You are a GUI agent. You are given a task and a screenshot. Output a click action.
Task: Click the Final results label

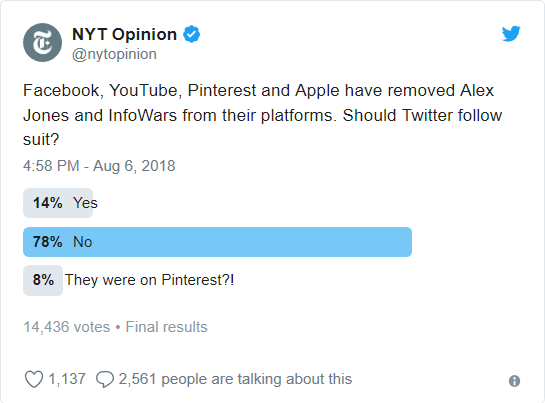point(166,327)
